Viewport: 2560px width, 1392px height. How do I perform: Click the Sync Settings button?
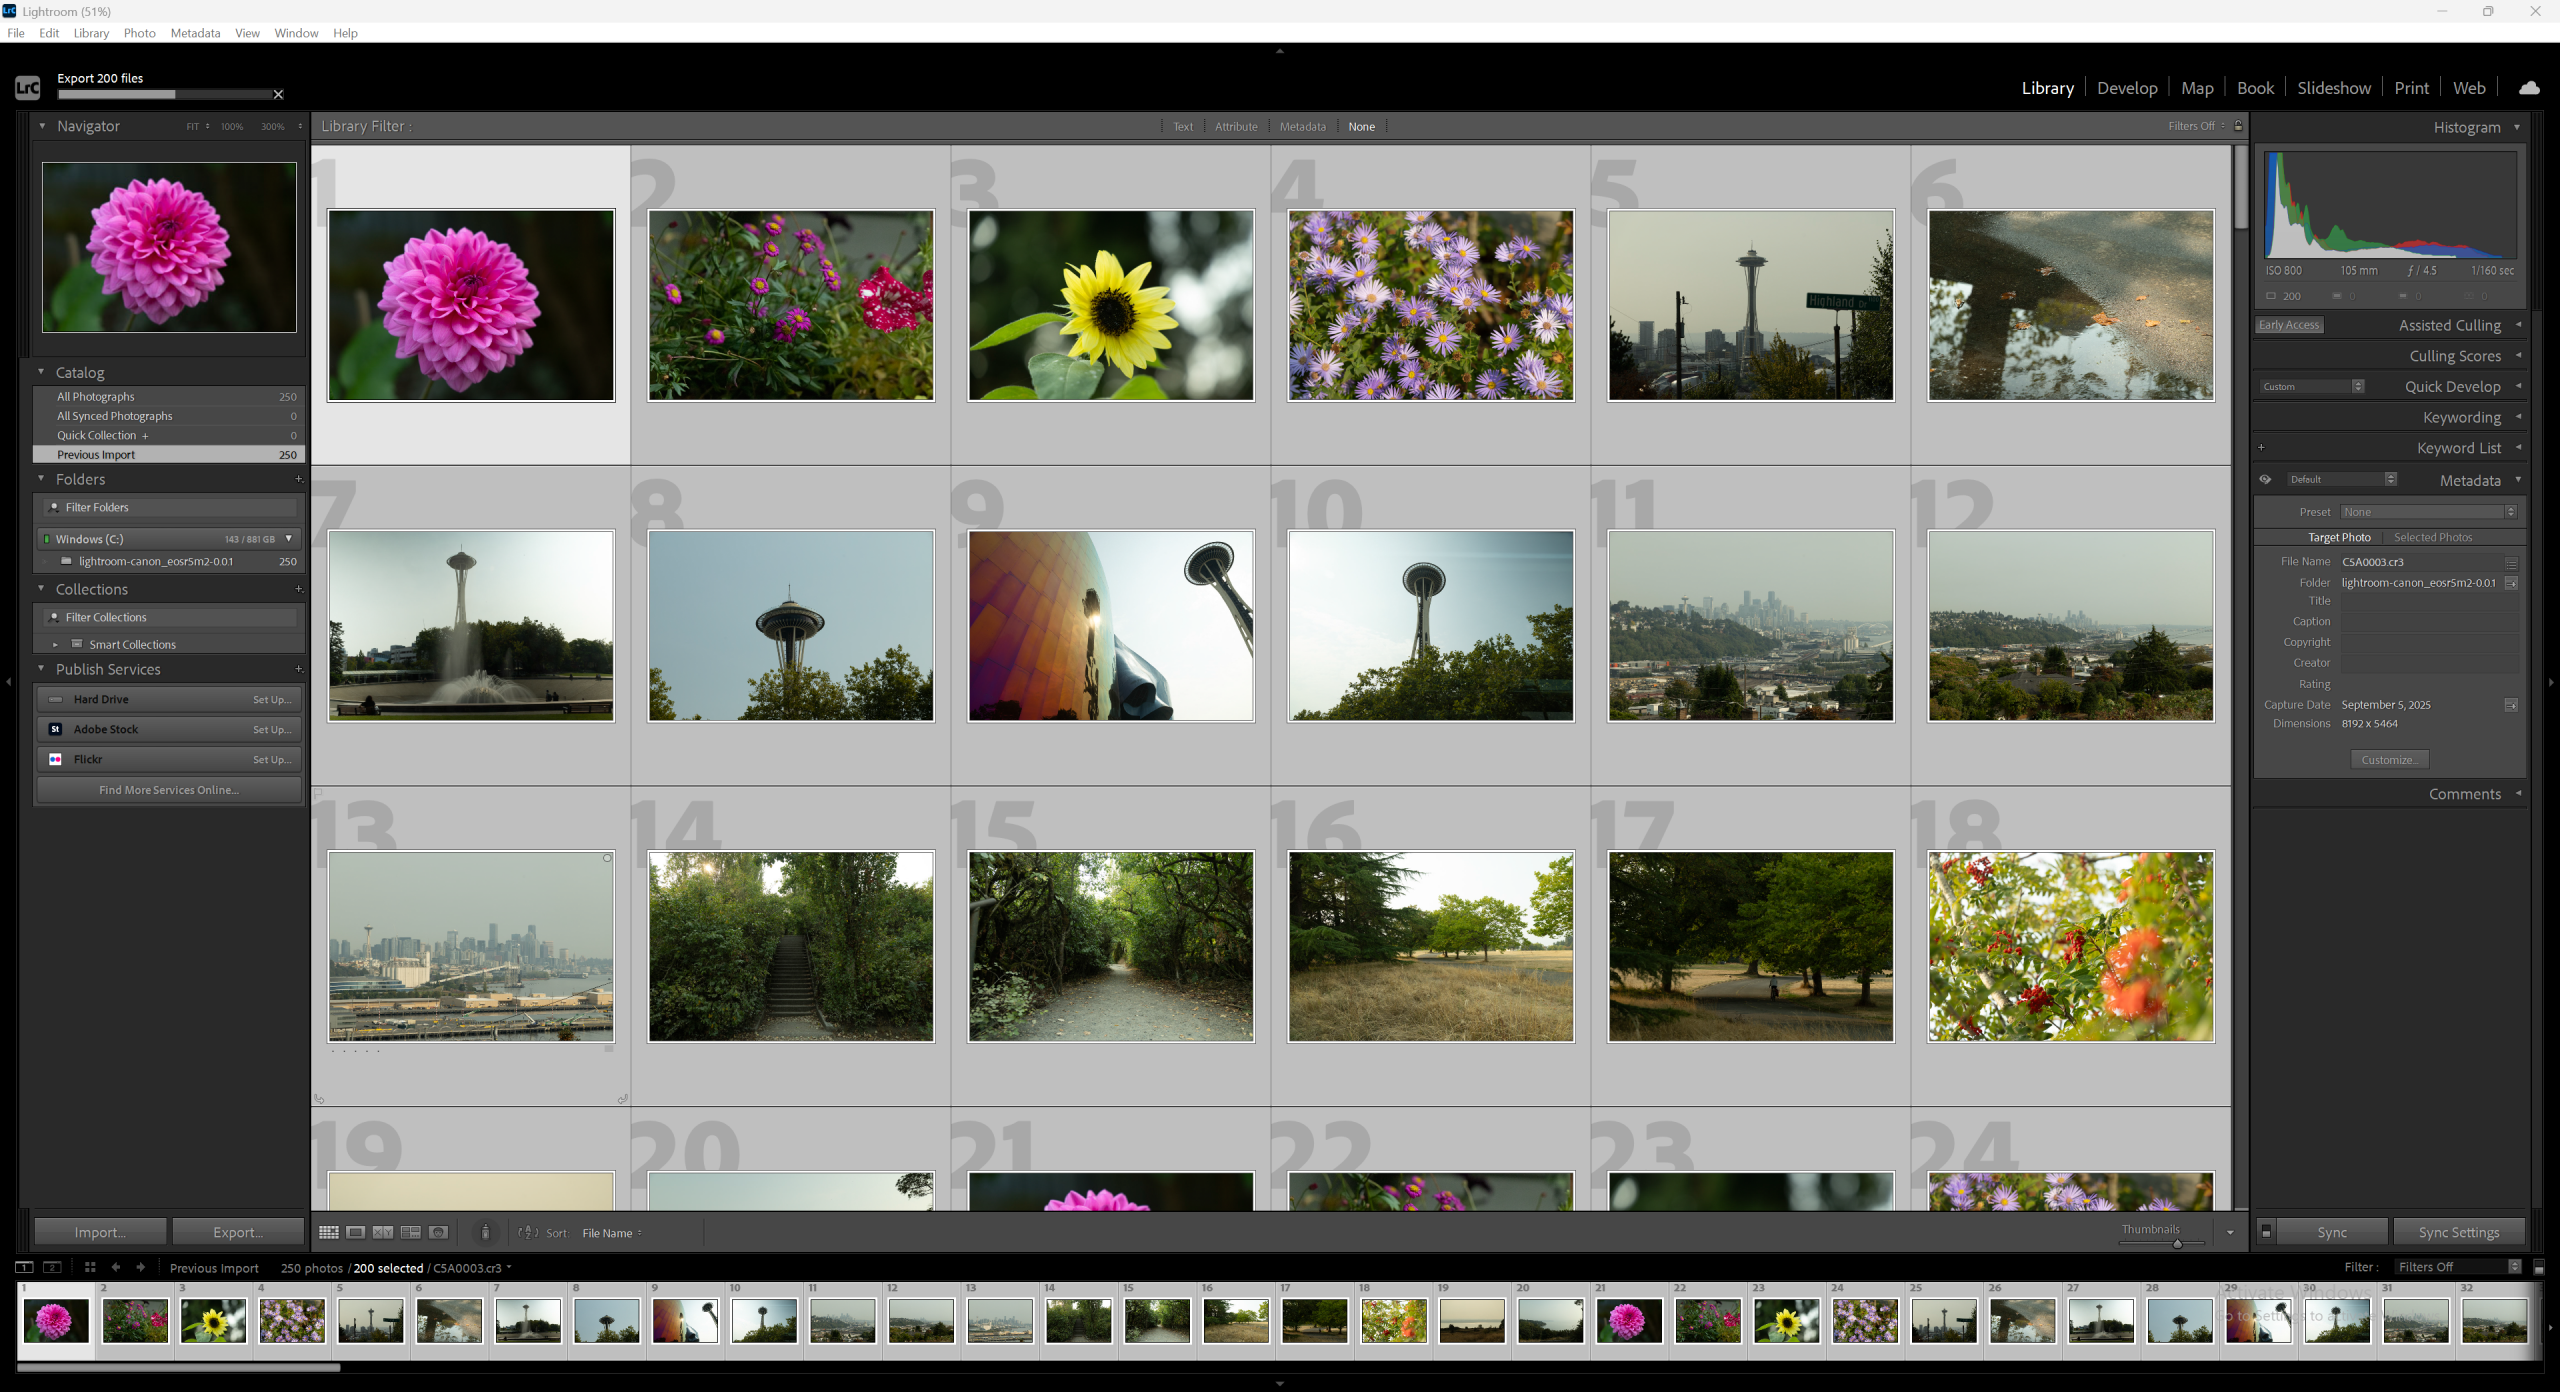[x=2458, y=1232]
